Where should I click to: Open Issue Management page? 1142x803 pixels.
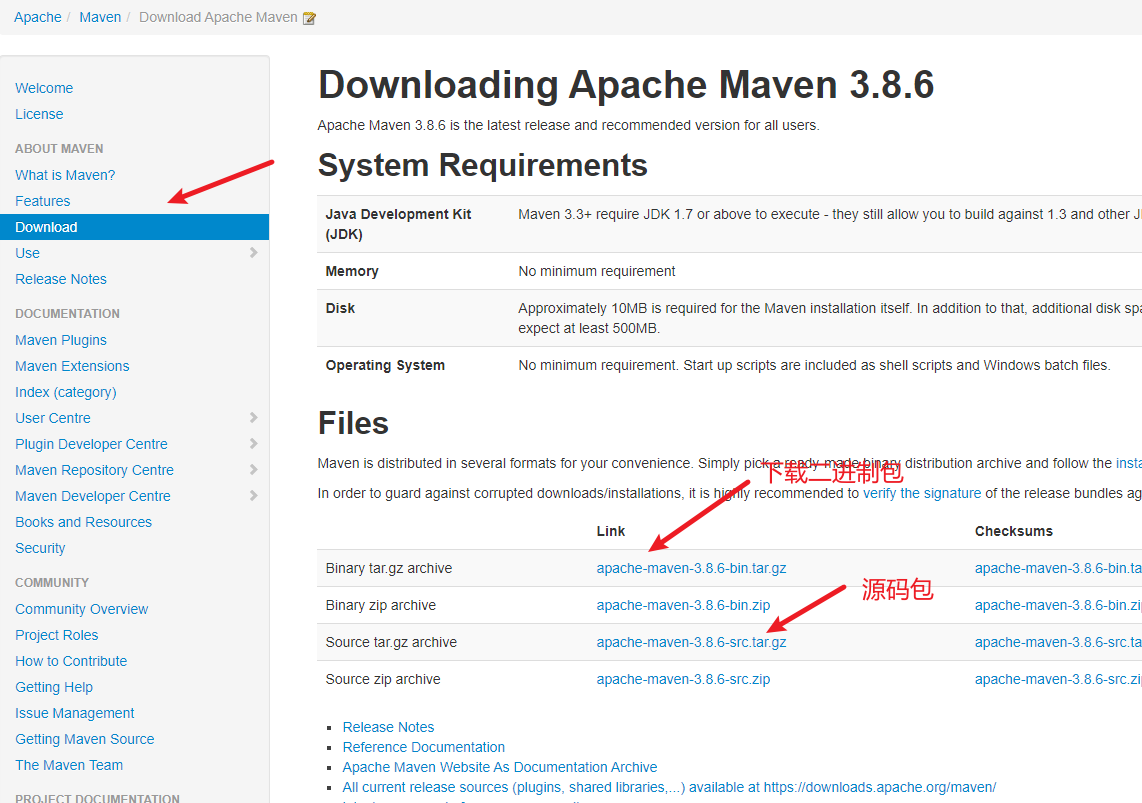[75, 713]
